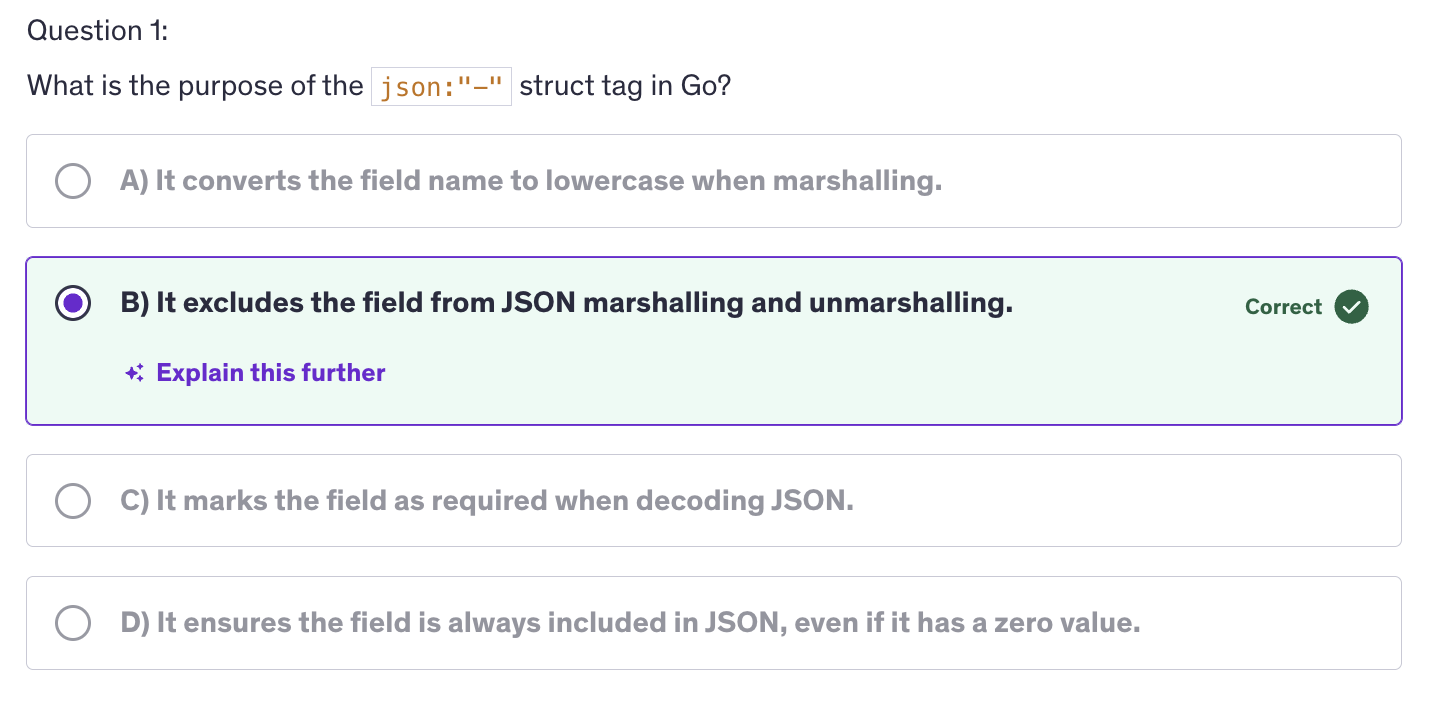Click empty right side of option D card
The width and height of the screenshot is (1432, 706).
[x=1280, y=623]
